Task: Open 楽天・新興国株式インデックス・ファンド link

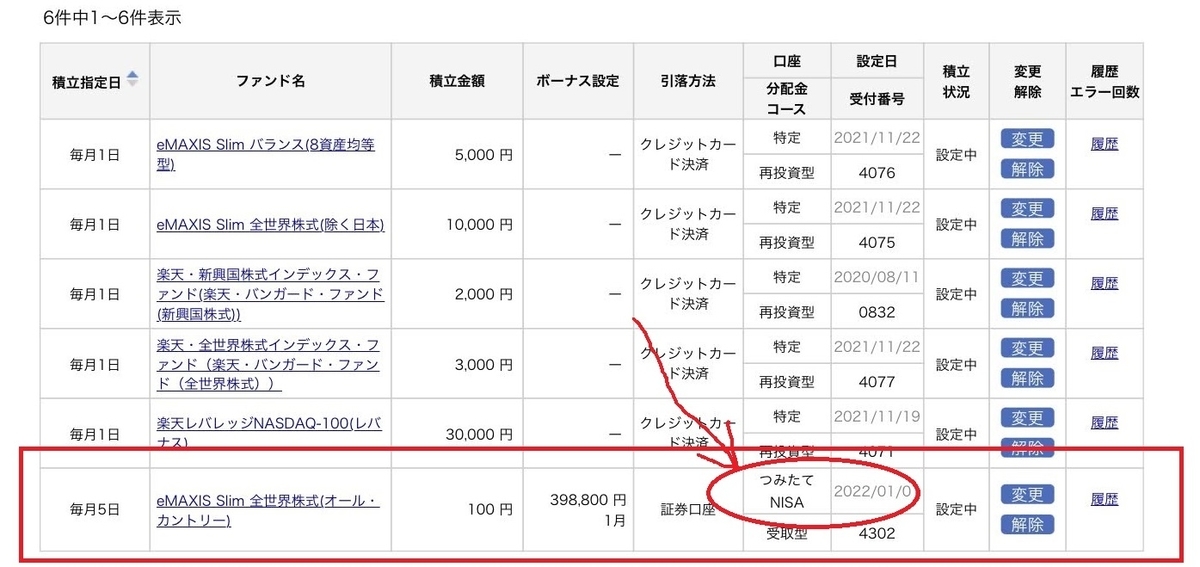Action: click(270, 294)
